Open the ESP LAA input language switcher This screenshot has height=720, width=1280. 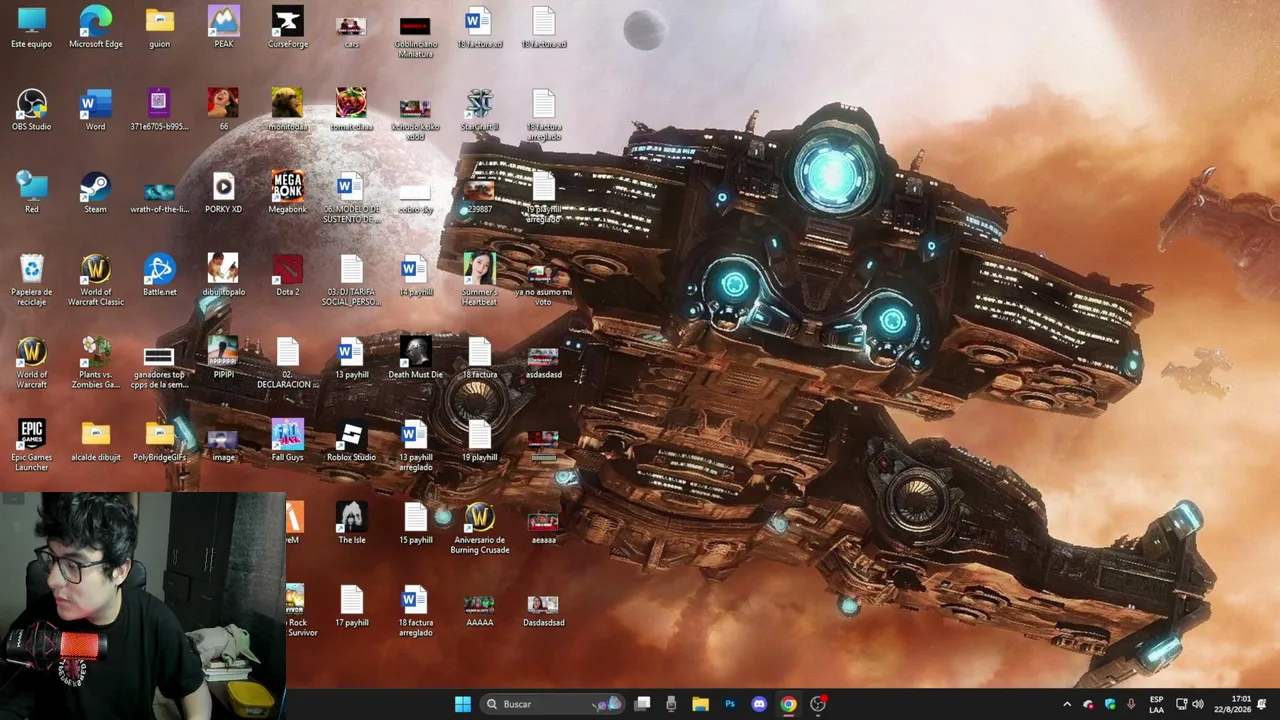tap(1156, 704)
